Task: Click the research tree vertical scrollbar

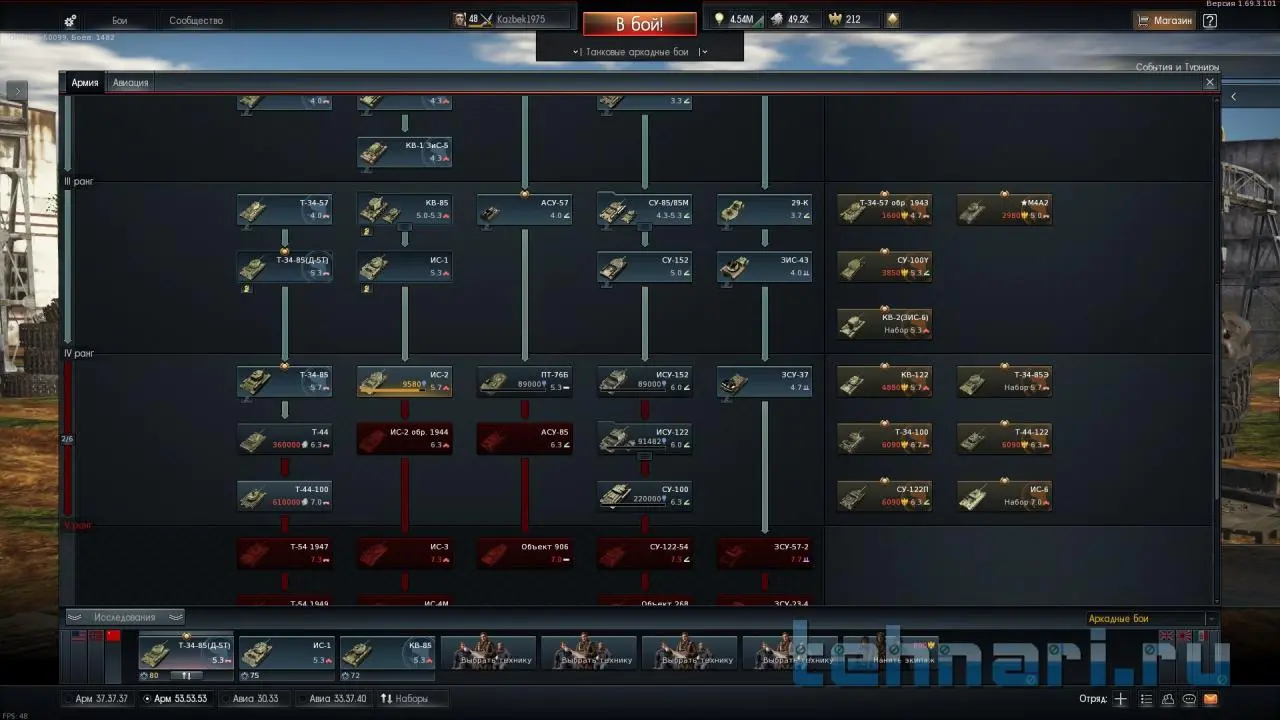Action: (1217, 390)
